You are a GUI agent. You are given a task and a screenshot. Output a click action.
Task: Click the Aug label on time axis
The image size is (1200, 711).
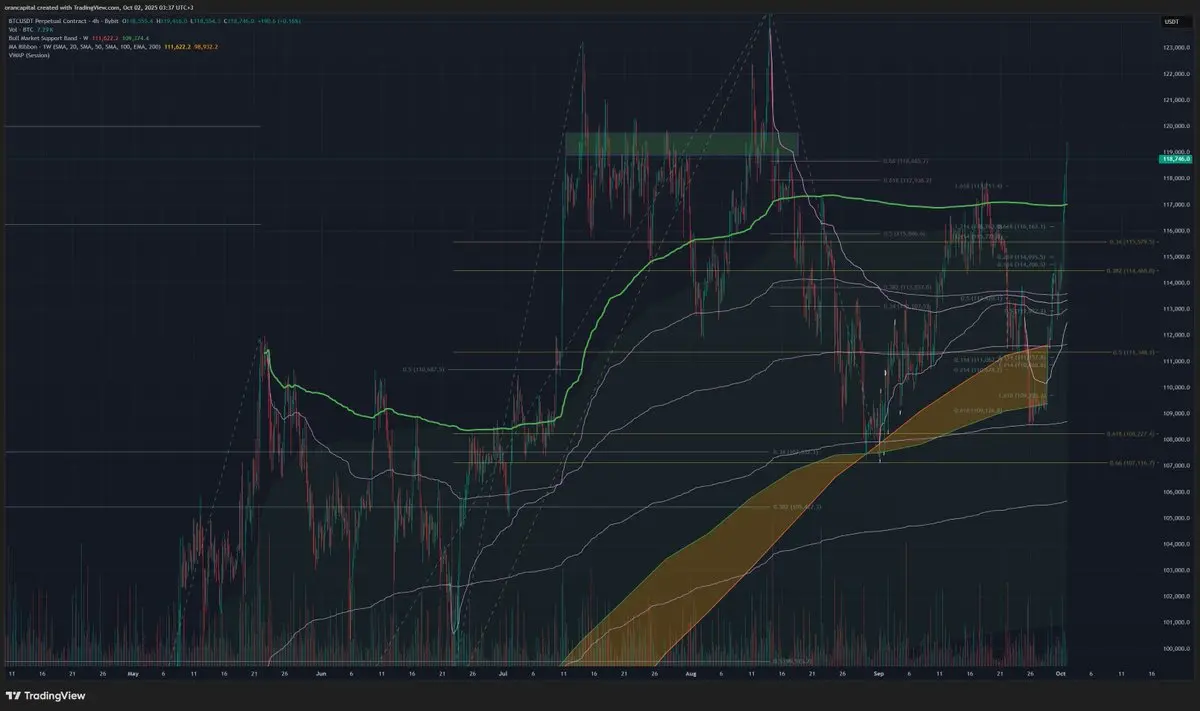[690, 674]
